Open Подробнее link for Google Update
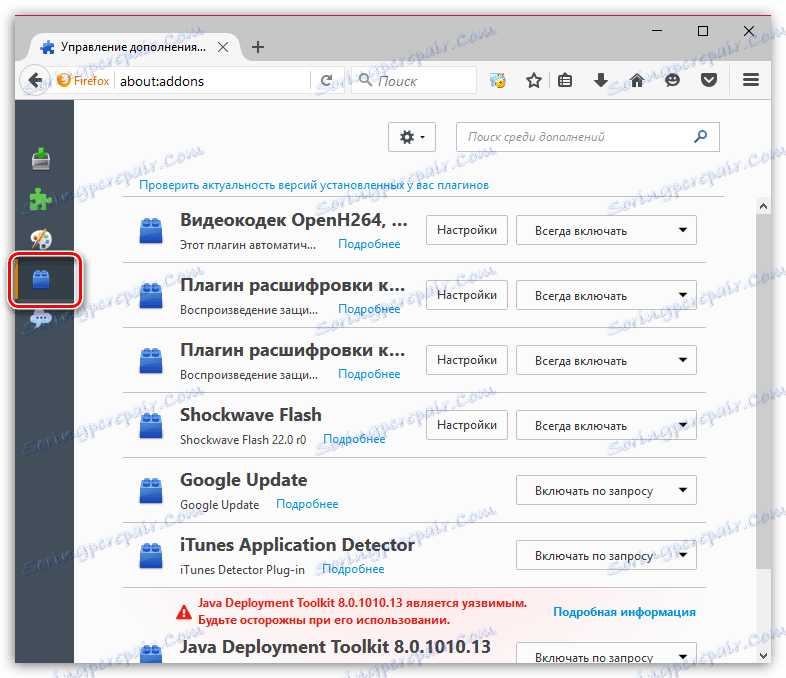The width and height of the screenshot is (786, 678). [x=307, y=504]
